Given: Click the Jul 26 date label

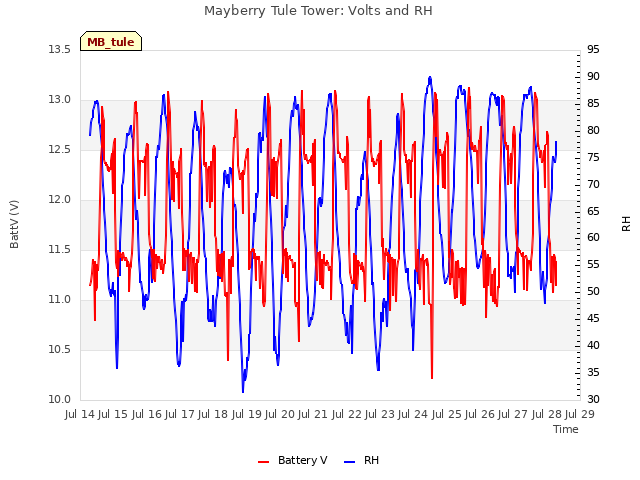Looking at the screenshot, I should point(480,414).
